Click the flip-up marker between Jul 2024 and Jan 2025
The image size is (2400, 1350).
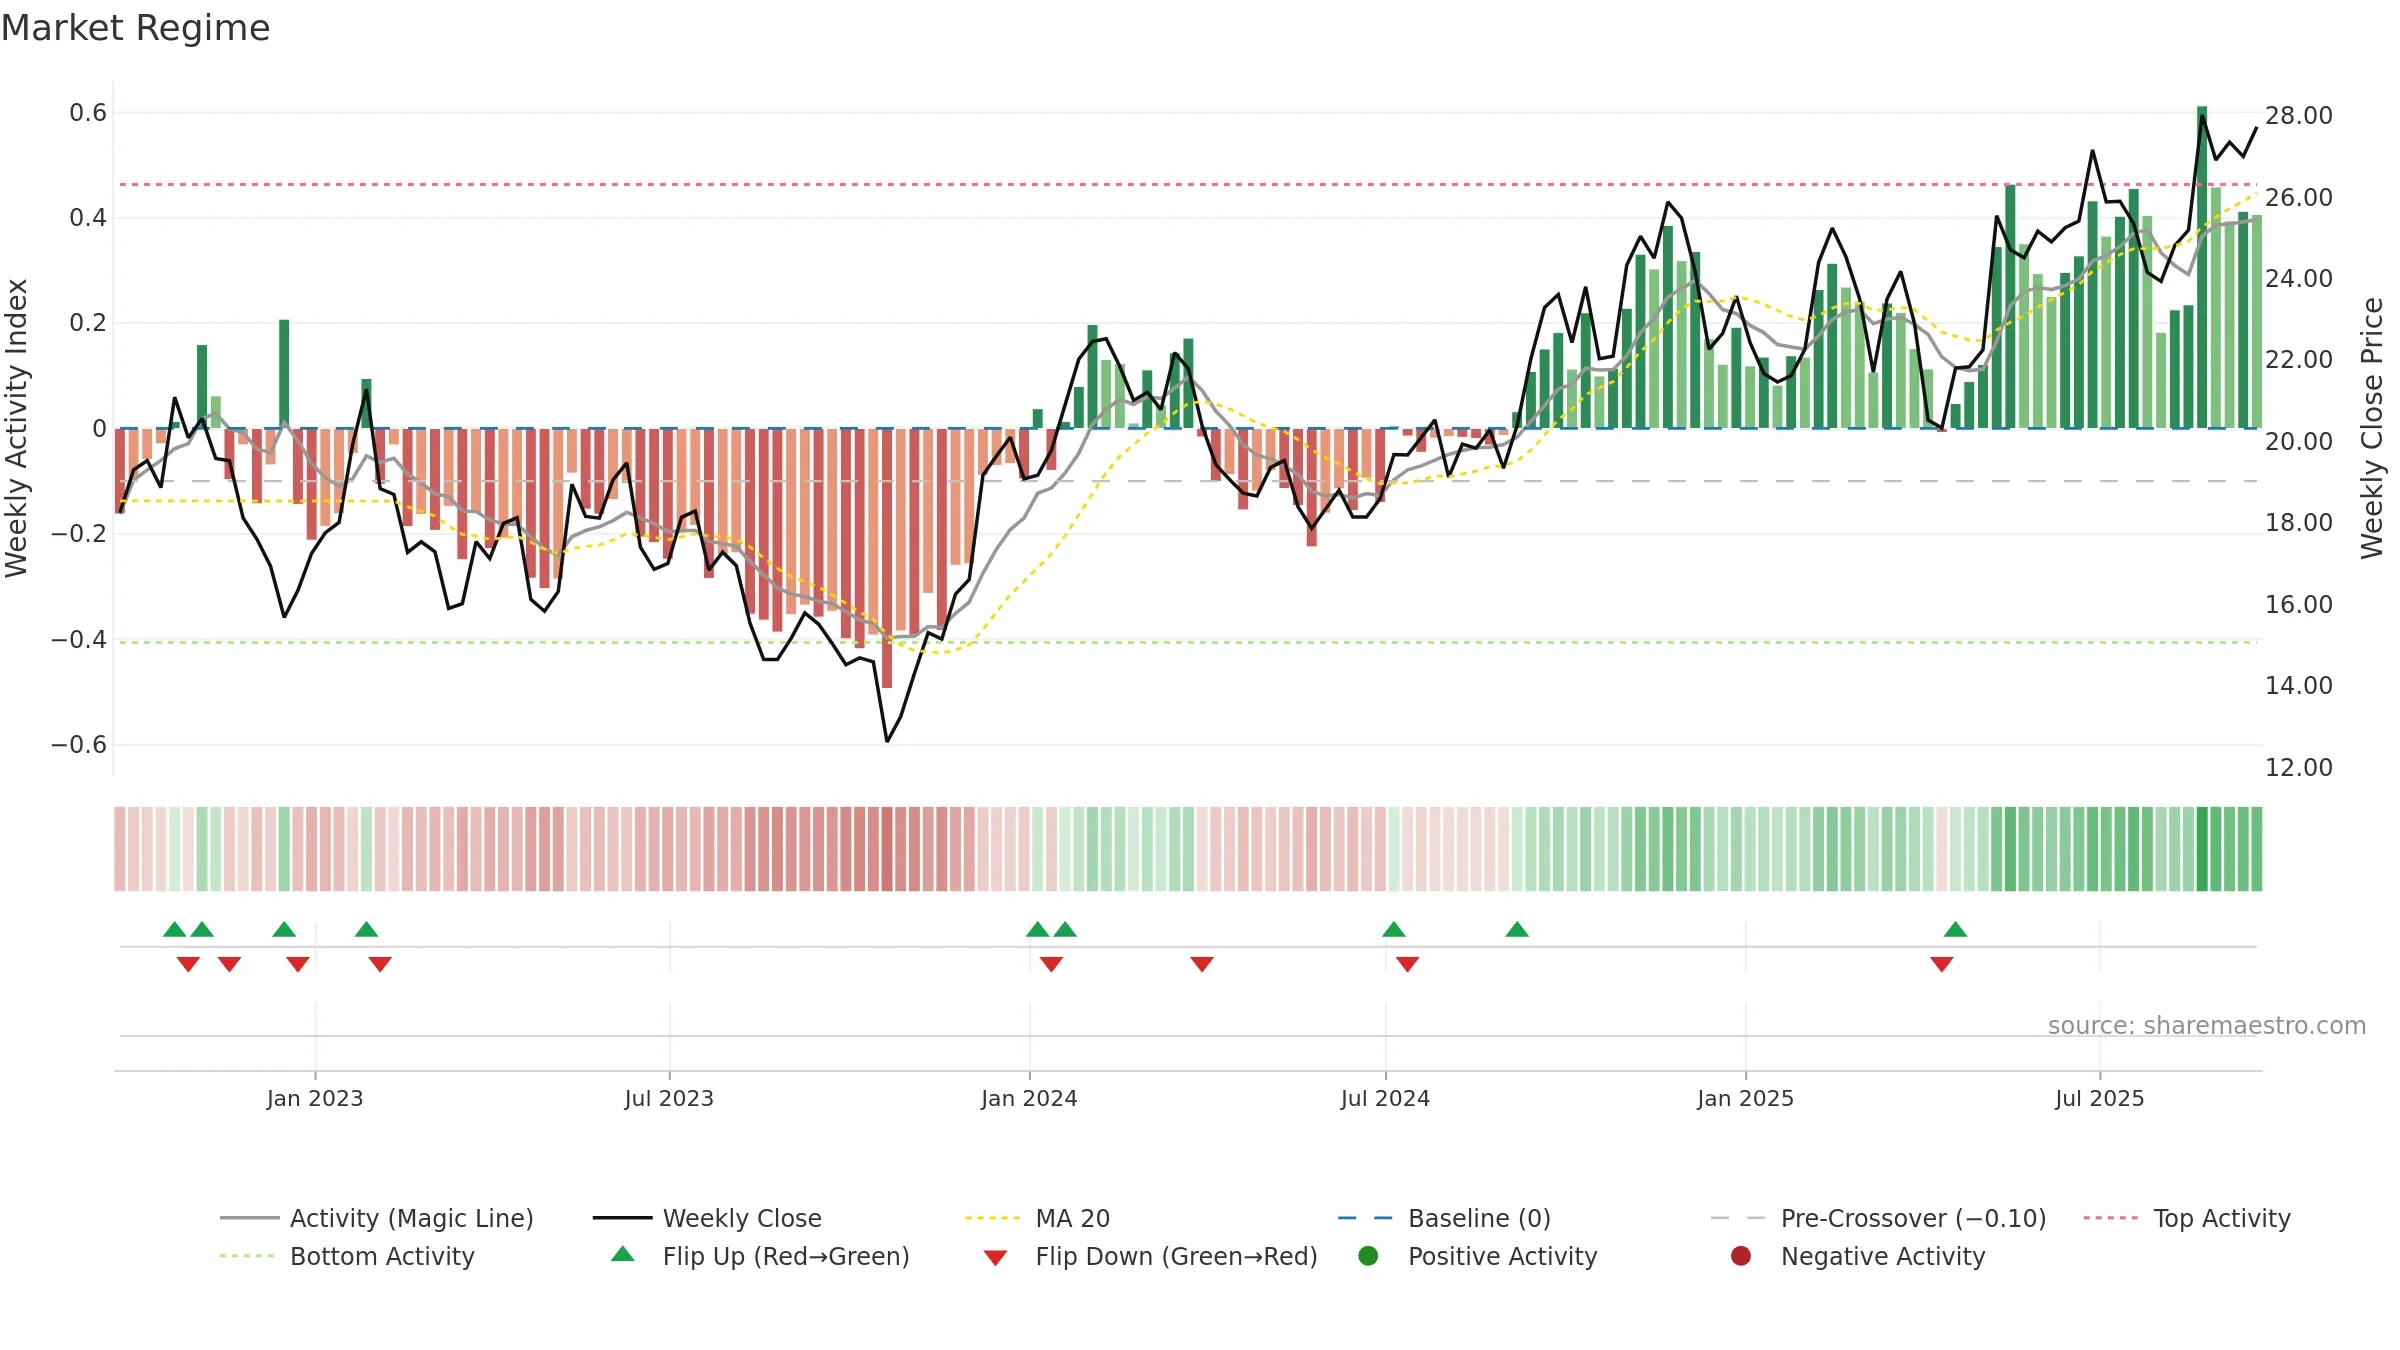(1517, 929)
